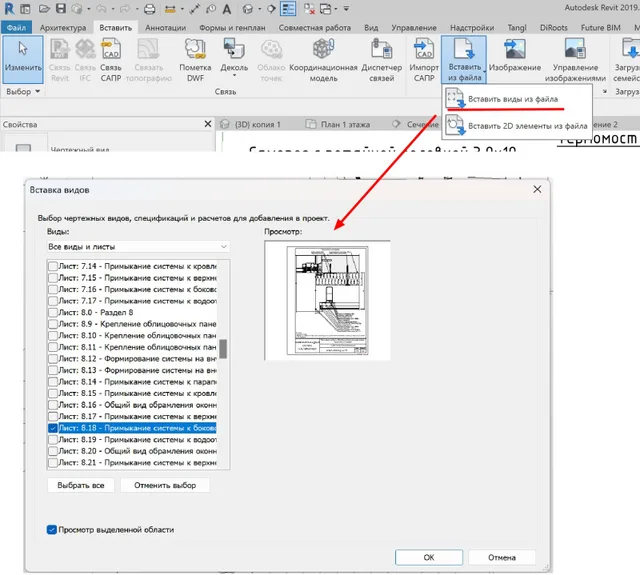Image resolution: width=640 pixels, height=575 pixels.
Task: Choose 'Вставить 2D элементы из файла' entry
Action: click(517, 126)
